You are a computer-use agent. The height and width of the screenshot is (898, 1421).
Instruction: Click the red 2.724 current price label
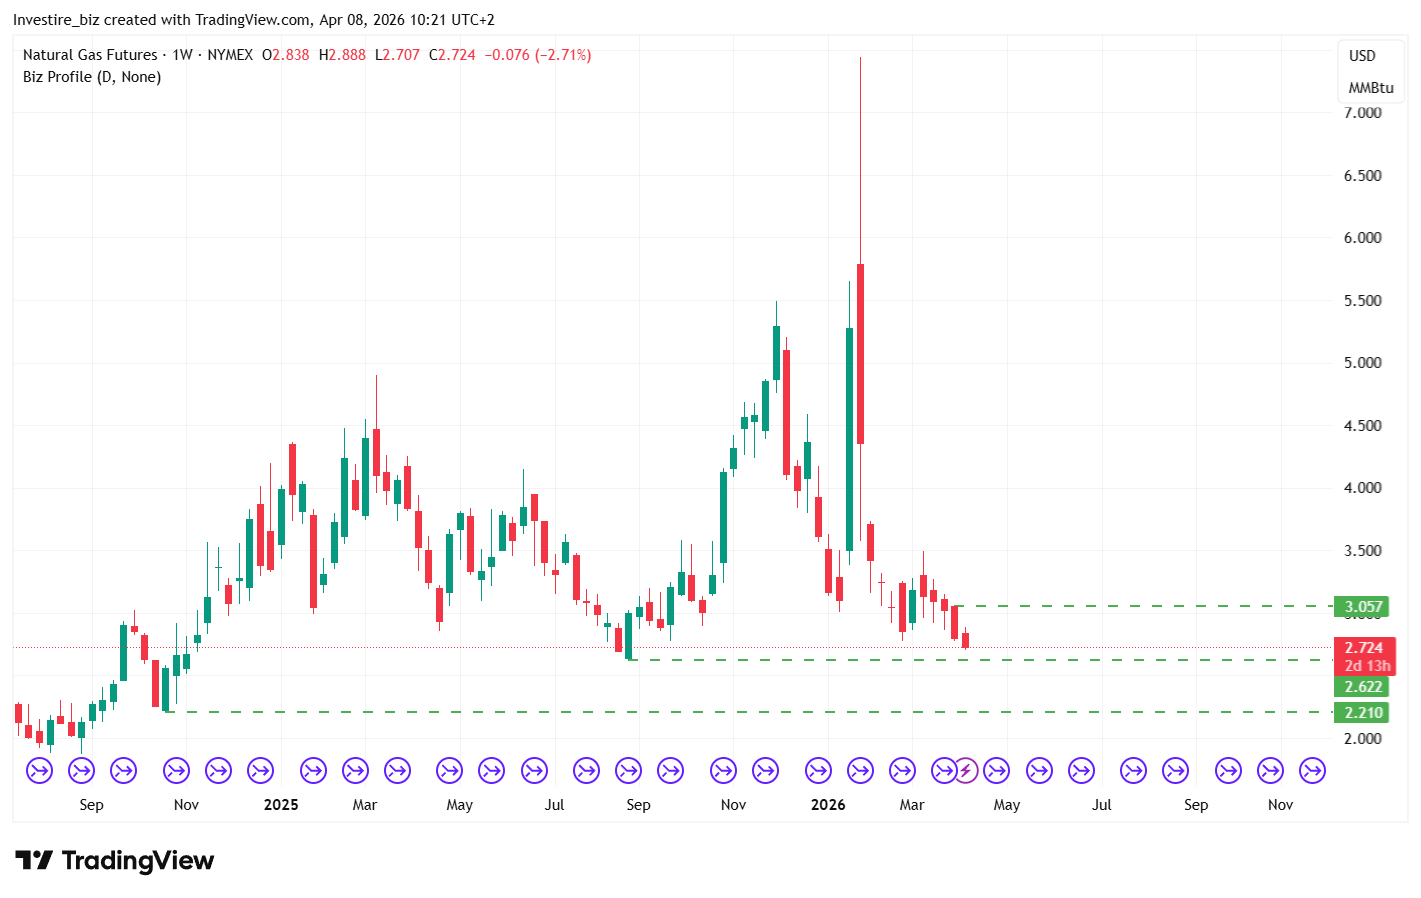(1363, 648)
